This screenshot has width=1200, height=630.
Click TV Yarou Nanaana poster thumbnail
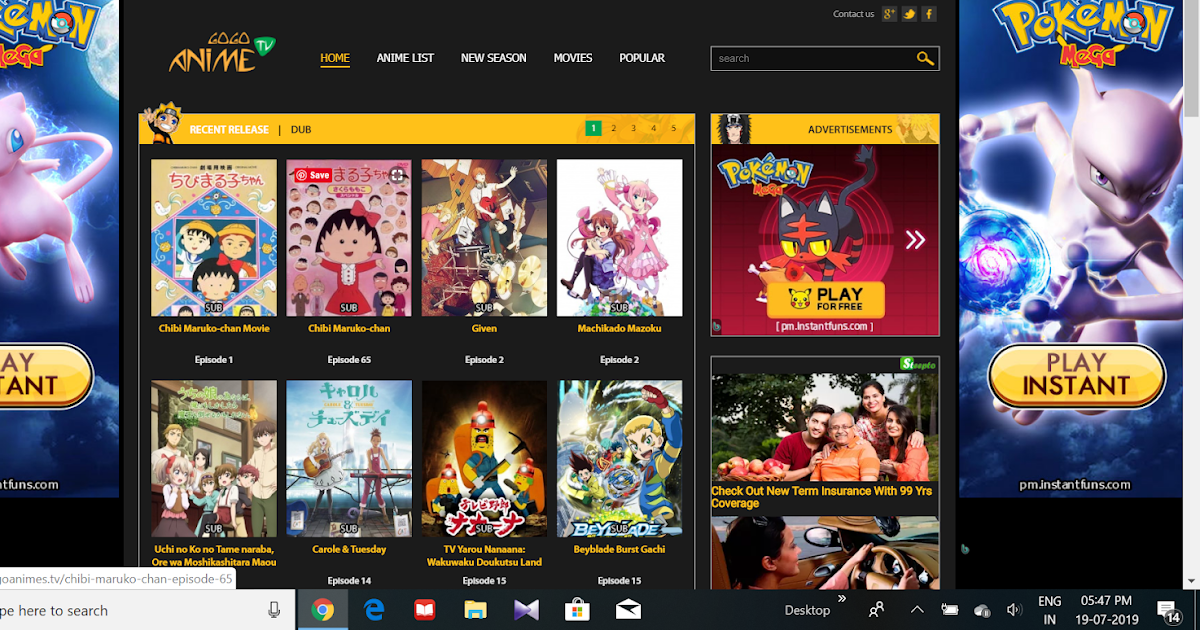(484, 459)
